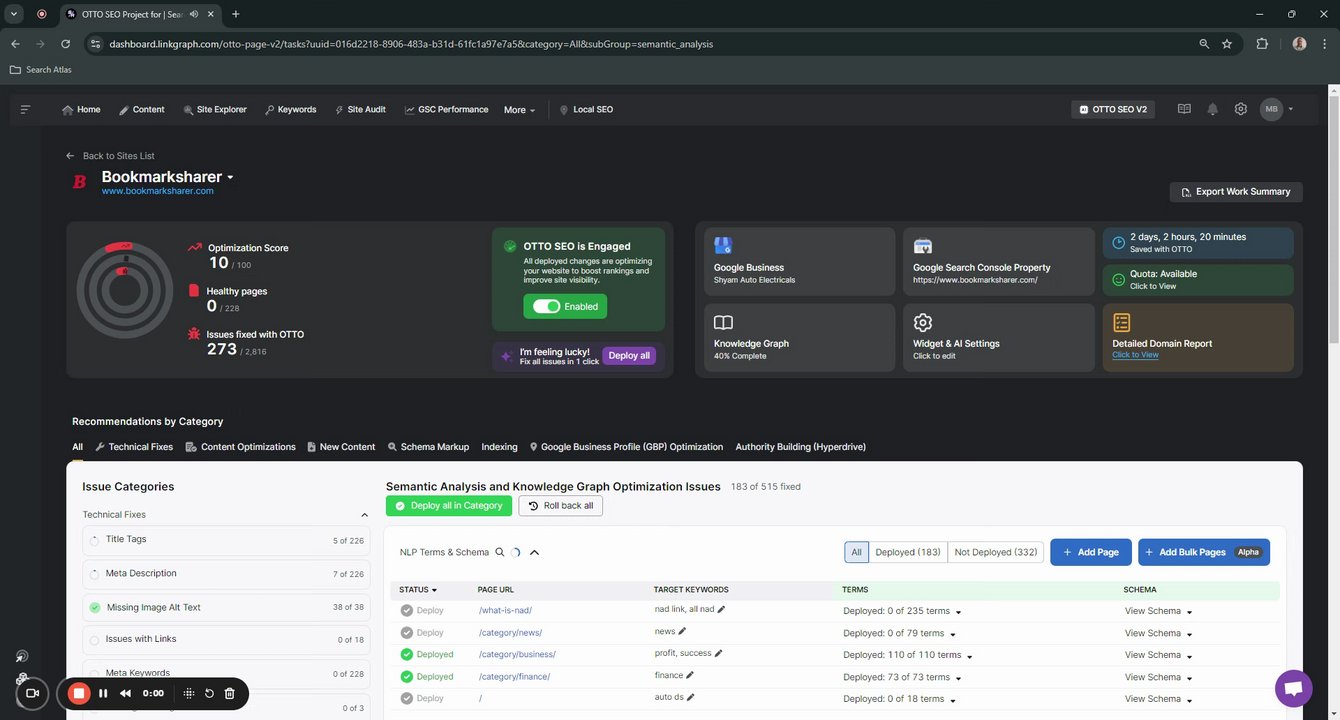This screenshot has width=1340, height=720.
Task: Click the Widget & AI Settings gear icon
Action: click(x=923, y=323)
